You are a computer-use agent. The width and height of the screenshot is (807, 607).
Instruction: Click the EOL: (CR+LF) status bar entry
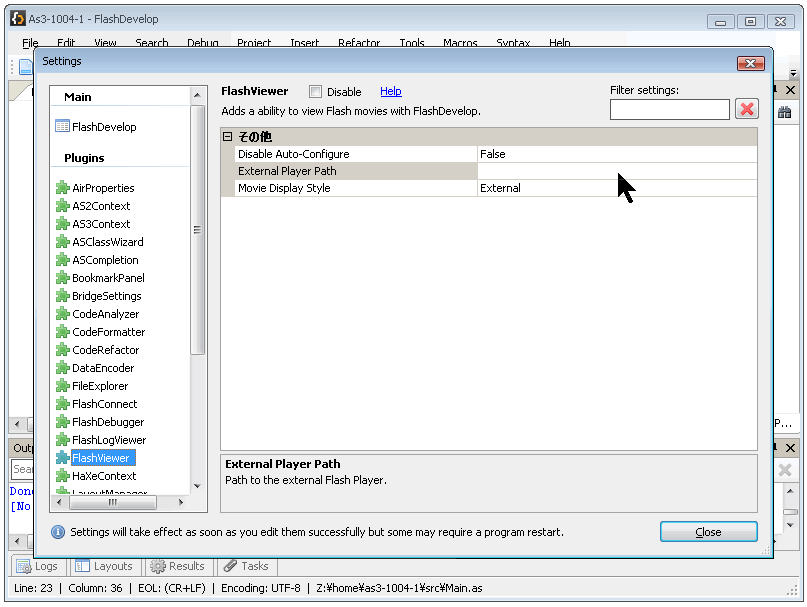pos(172,588)
